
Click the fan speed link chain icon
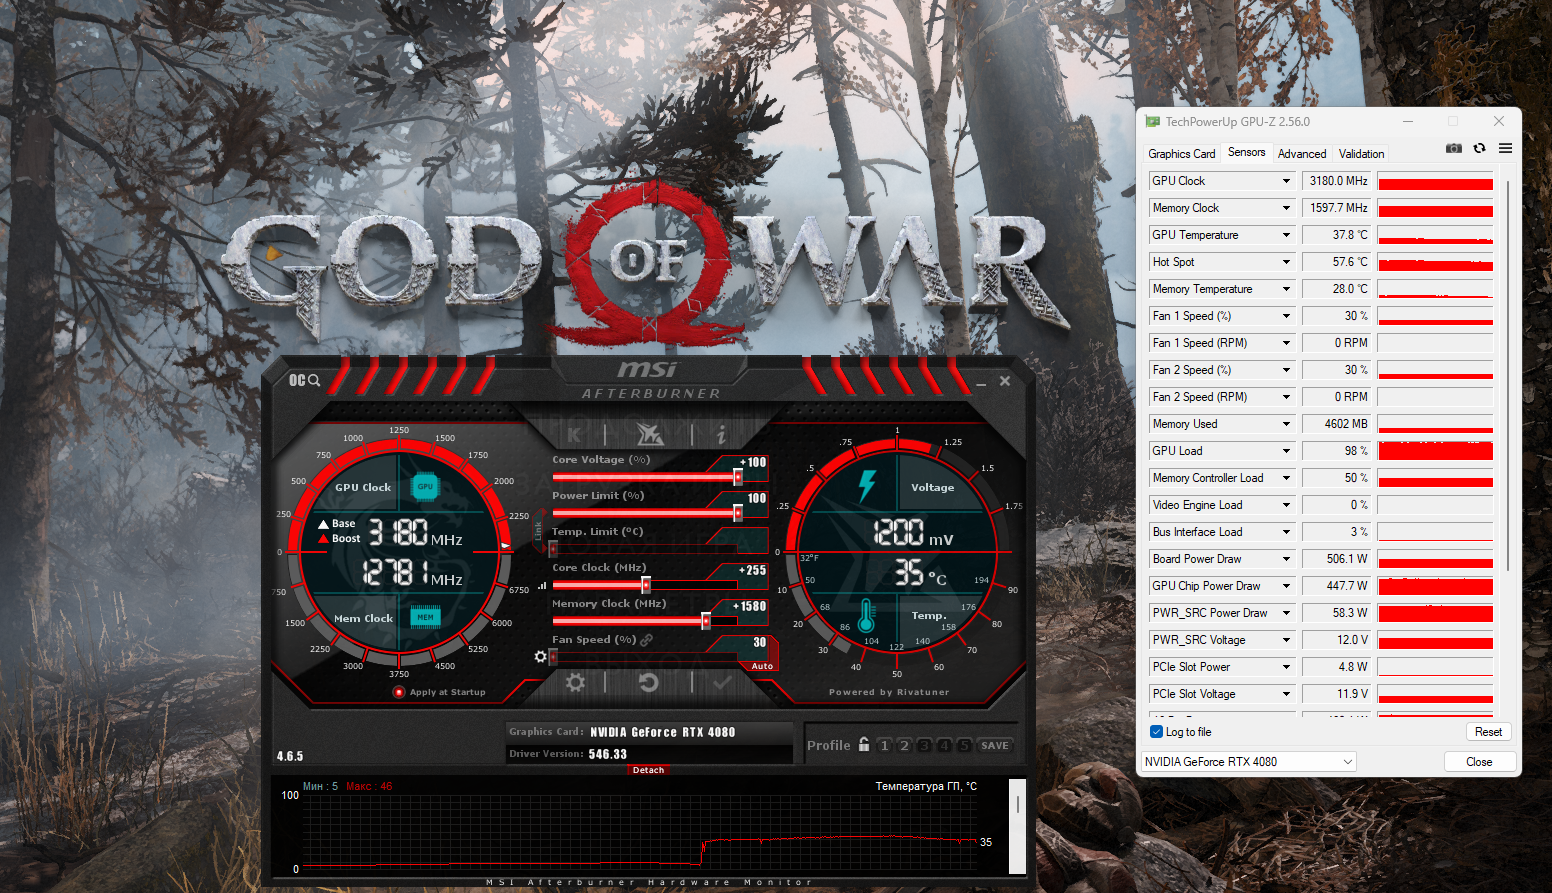646,640
